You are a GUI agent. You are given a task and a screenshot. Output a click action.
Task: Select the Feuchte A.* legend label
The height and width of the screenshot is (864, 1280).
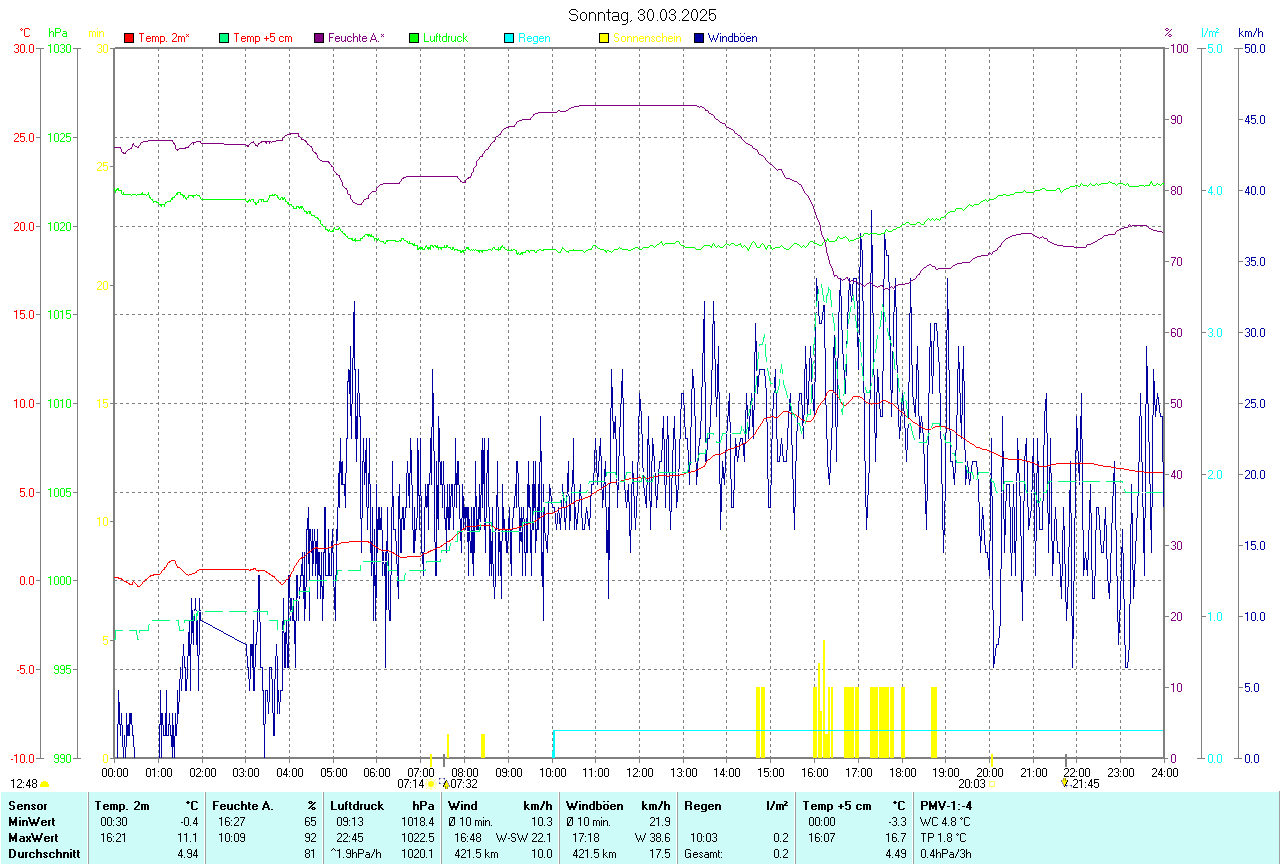pyautogui.click(x=357, y=38)
